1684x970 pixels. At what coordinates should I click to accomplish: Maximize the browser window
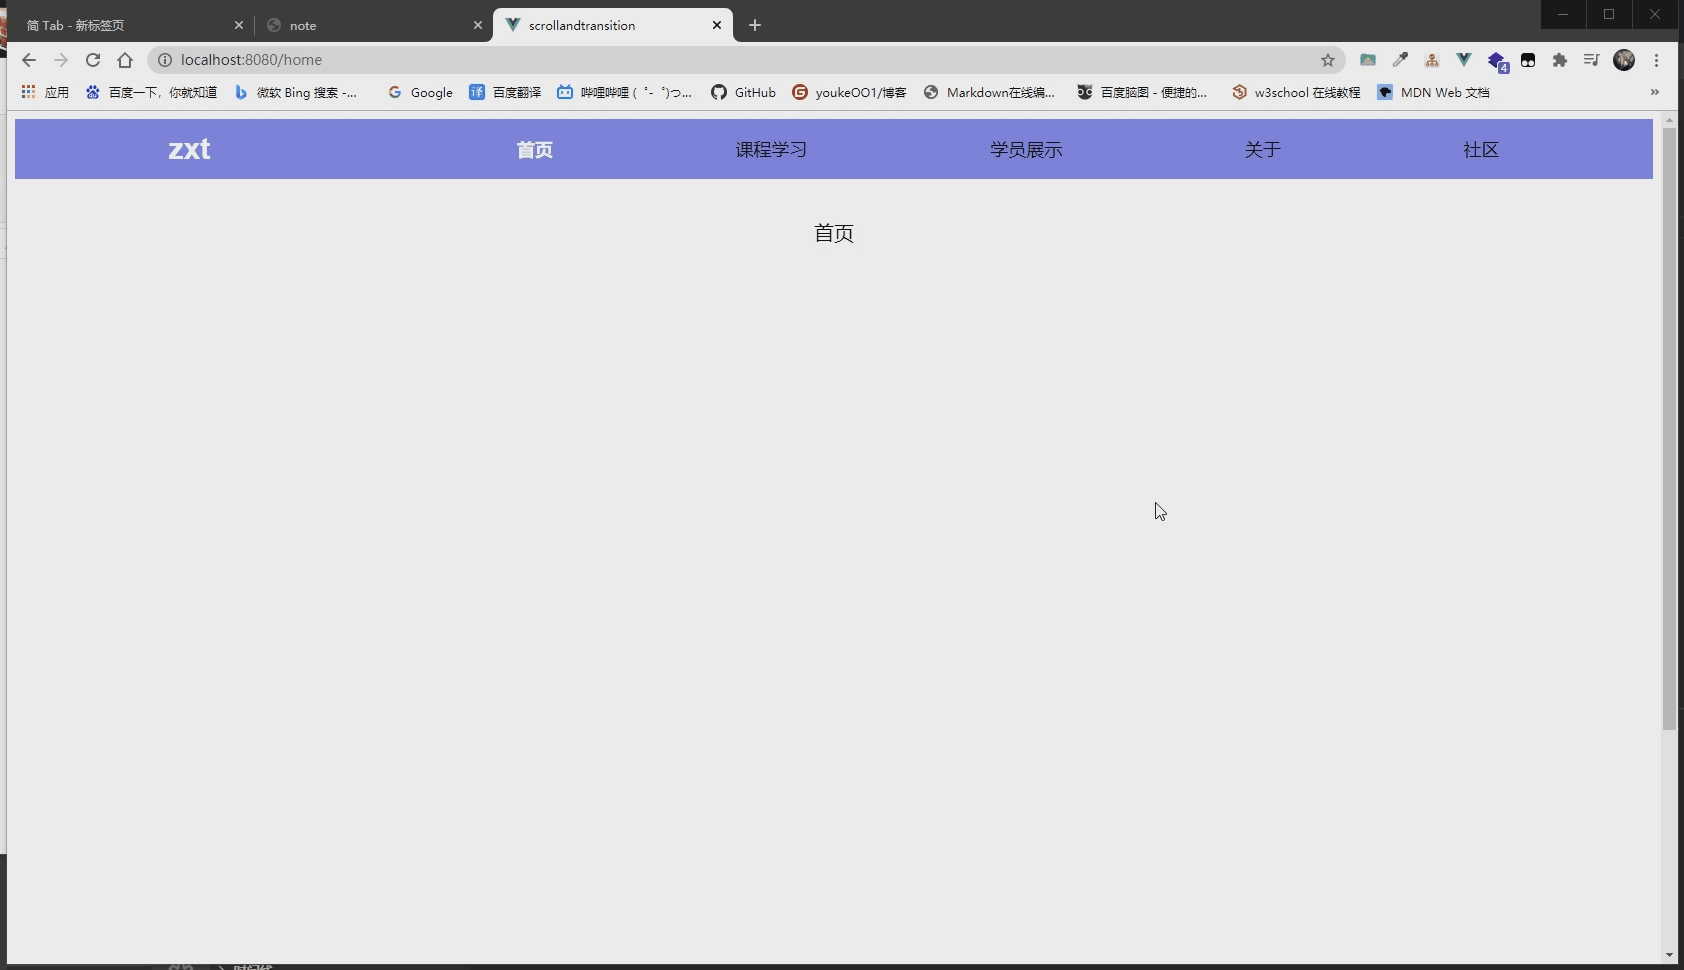pyautogui.click(x=1609, y=14)
